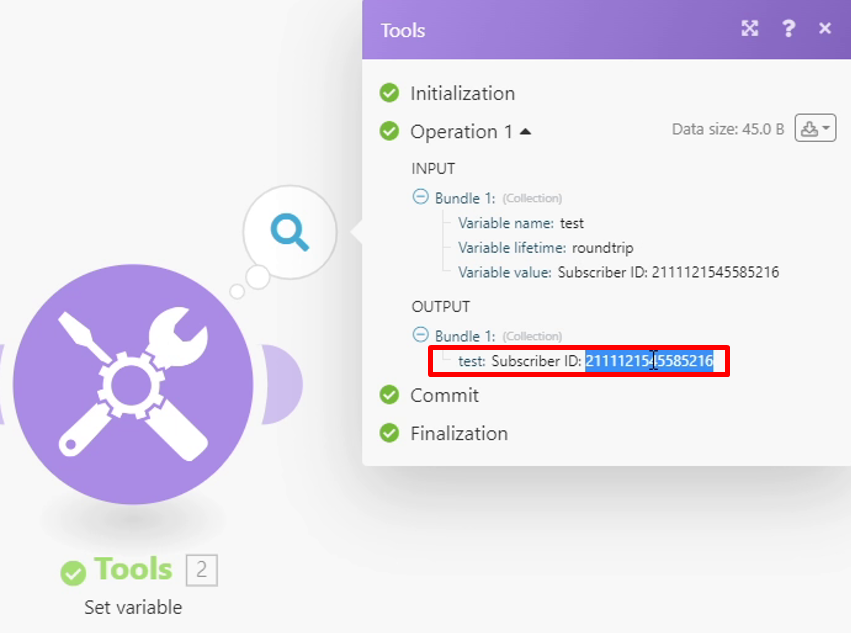Click the checkmark icon next to Operation 1
The image size is (851, 633).
(390, 131)
